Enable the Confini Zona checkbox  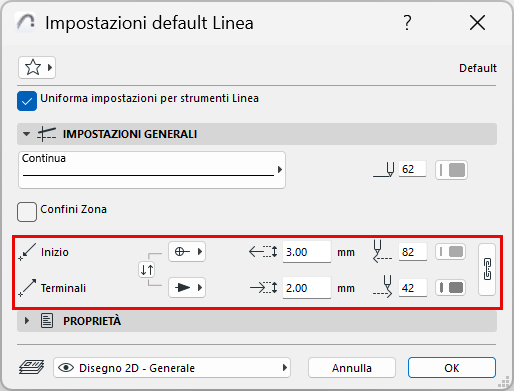27,212
